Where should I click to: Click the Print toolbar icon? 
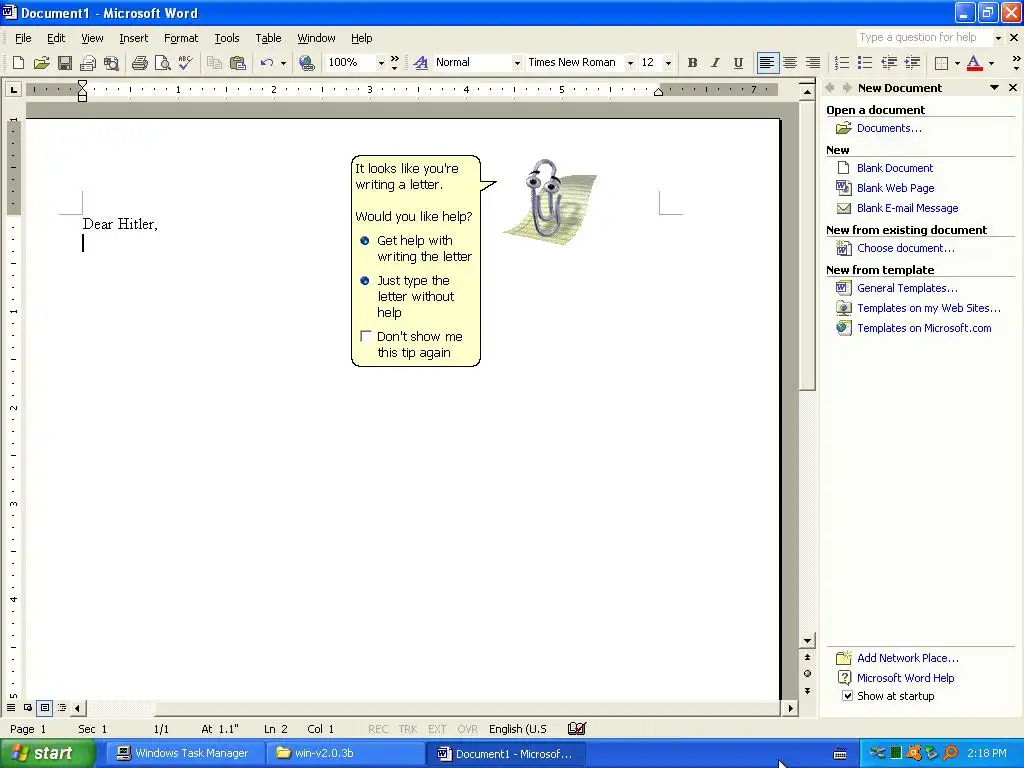click(x=139, y=63)
